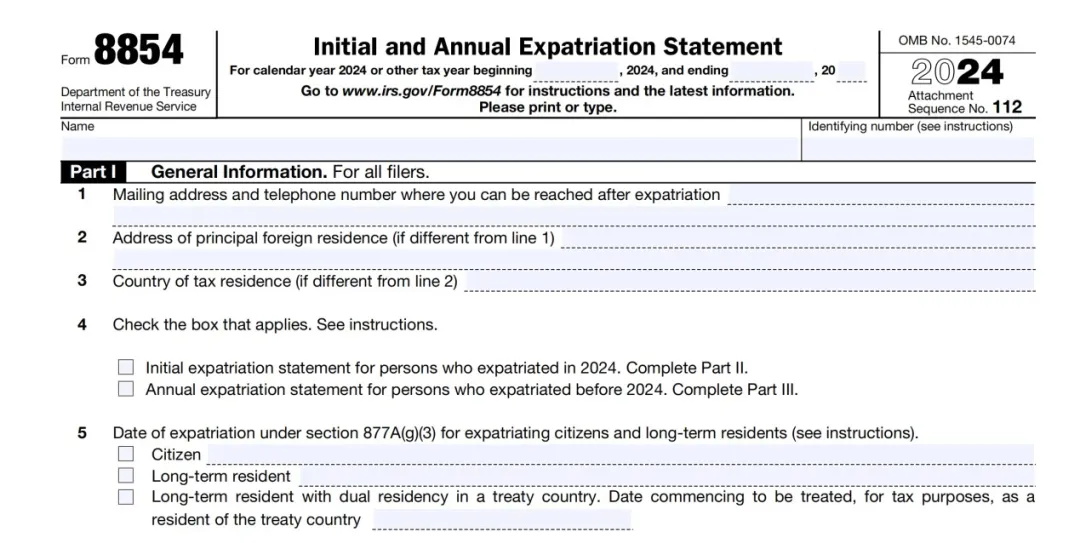This screenshot has height=543, width=1080.
Task: Enter the principal foreign residence address field
Action: click(797, 238)
